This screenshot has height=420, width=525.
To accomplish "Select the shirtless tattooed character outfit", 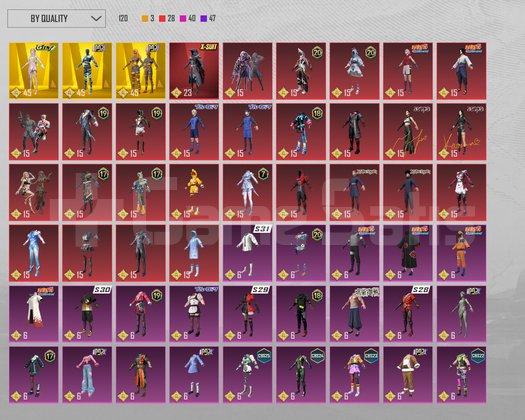I will (x=355, y=314).
